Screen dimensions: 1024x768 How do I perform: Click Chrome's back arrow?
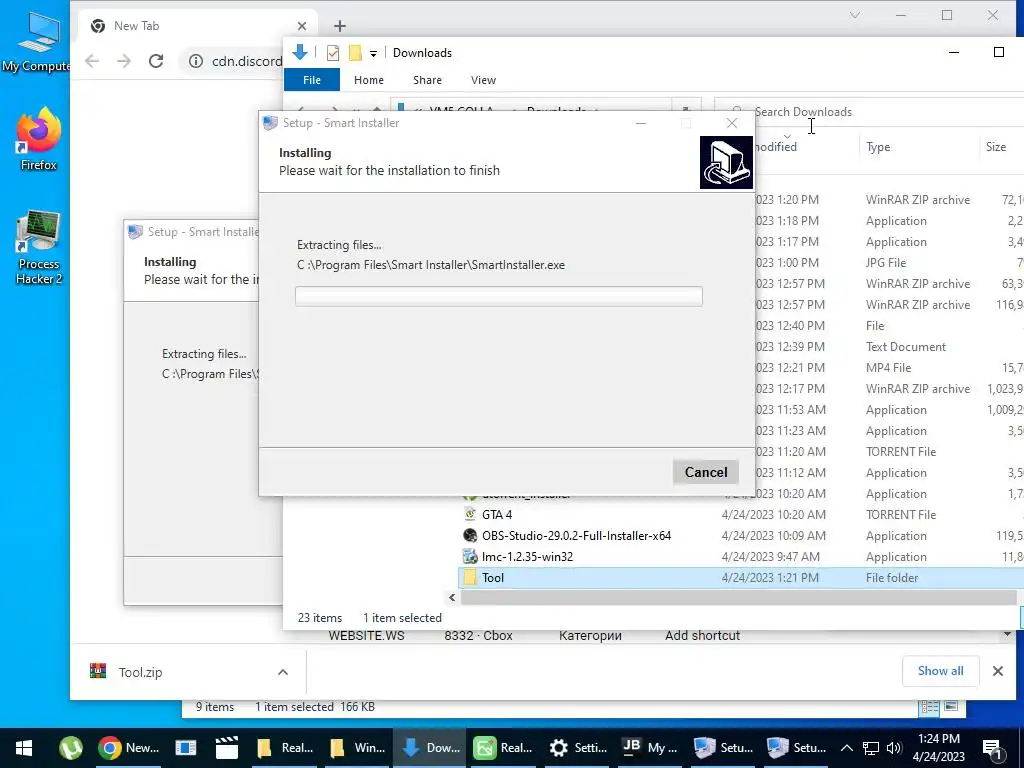click(x=92, y=61)
